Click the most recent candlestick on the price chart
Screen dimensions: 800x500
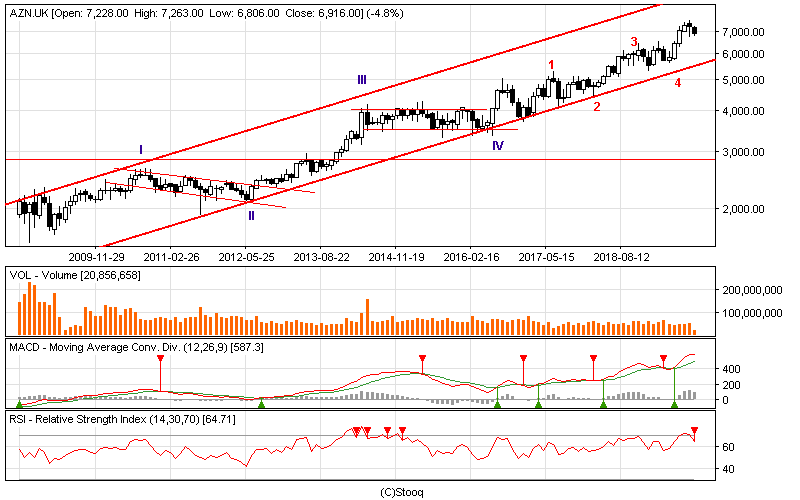(694, 32)
